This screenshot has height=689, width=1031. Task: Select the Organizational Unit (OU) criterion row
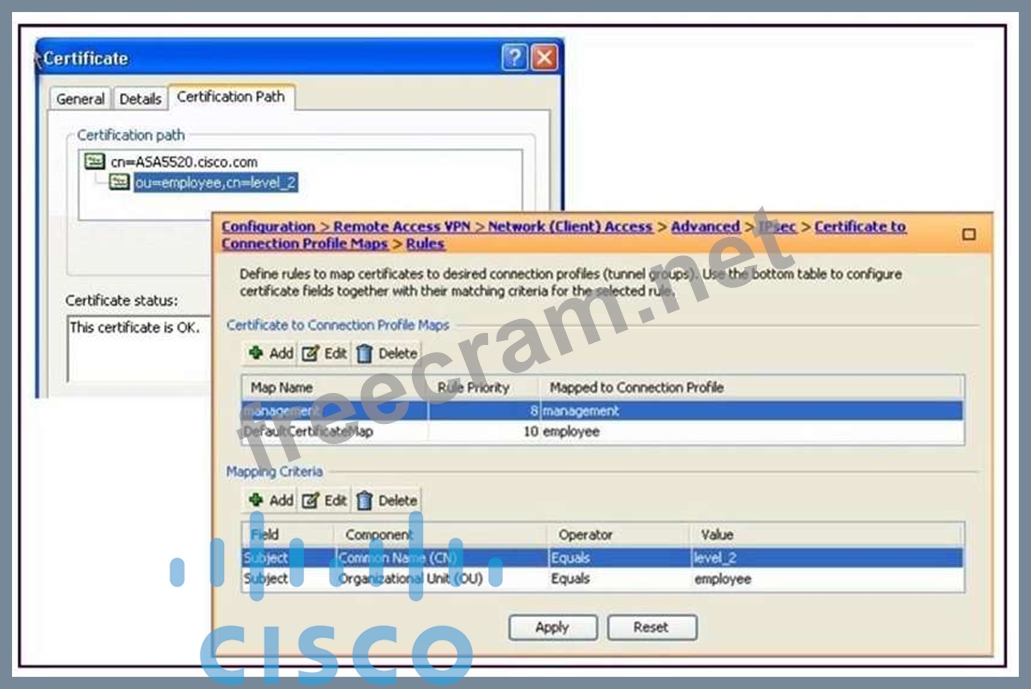click(x=600, y=579)
